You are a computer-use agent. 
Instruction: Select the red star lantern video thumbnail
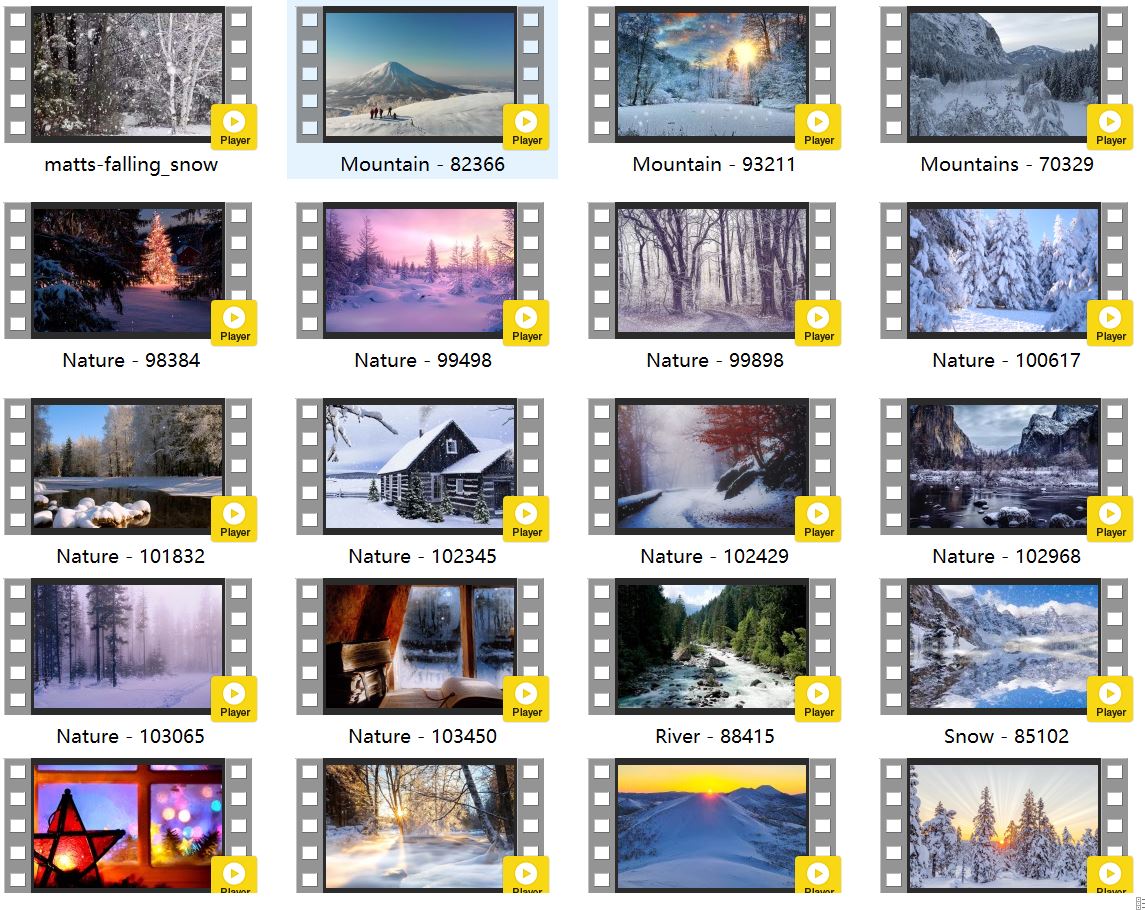tap(127, 826)
